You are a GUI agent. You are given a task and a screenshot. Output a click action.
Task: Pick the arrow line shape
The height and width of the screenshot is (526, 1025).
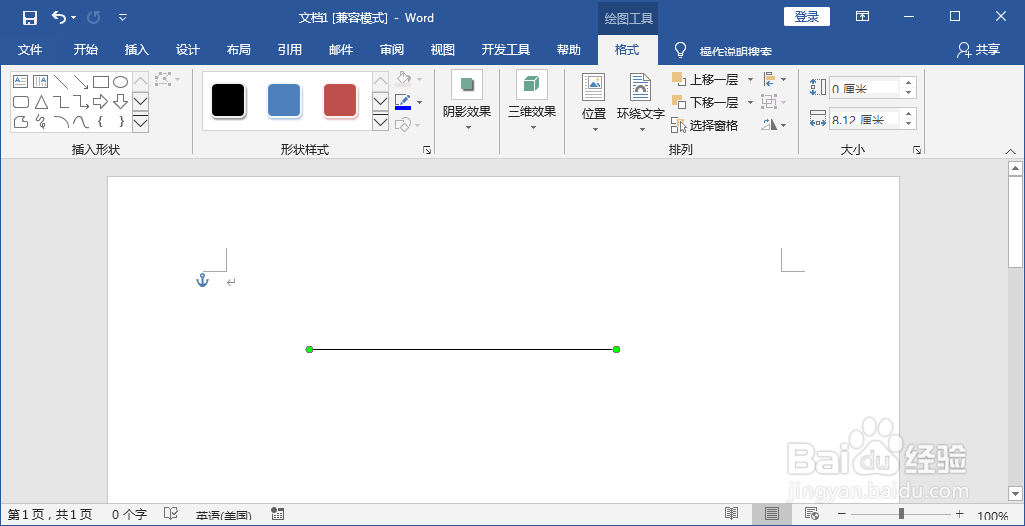[x=80, y=82]
